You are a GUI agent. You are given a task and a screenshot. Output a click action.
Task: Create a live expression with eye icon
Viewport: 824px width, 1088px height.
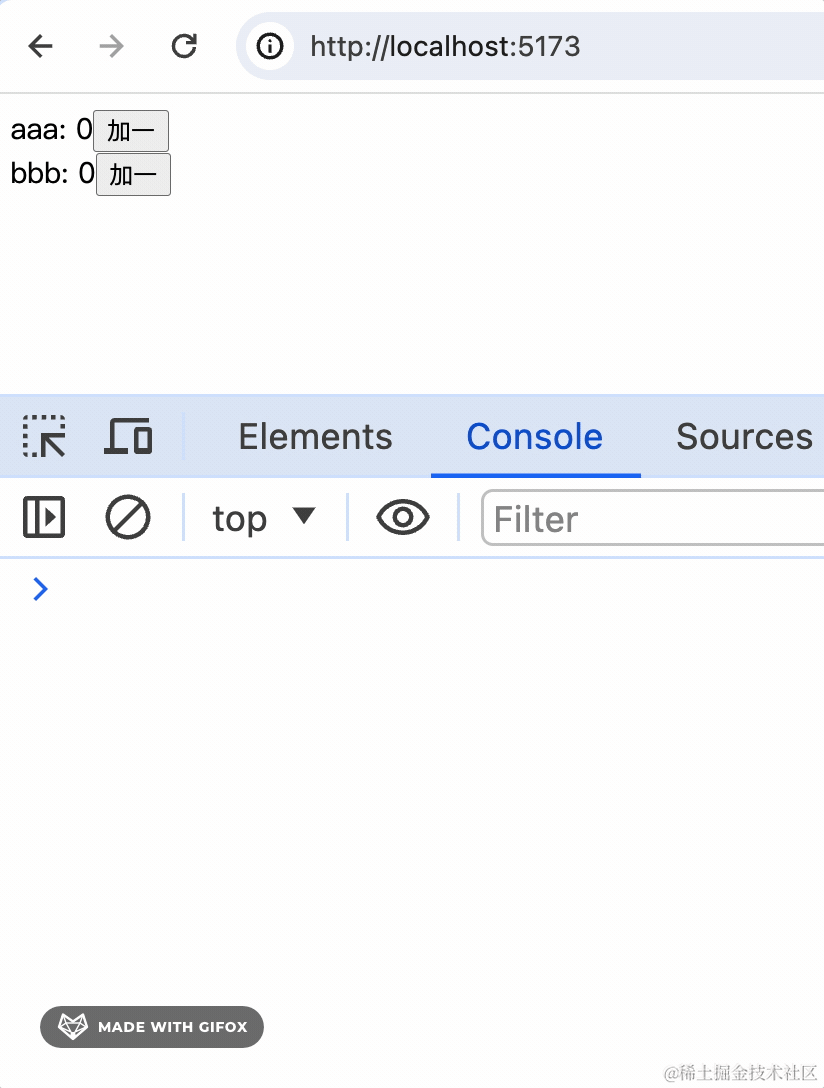(x=402, y=518)
